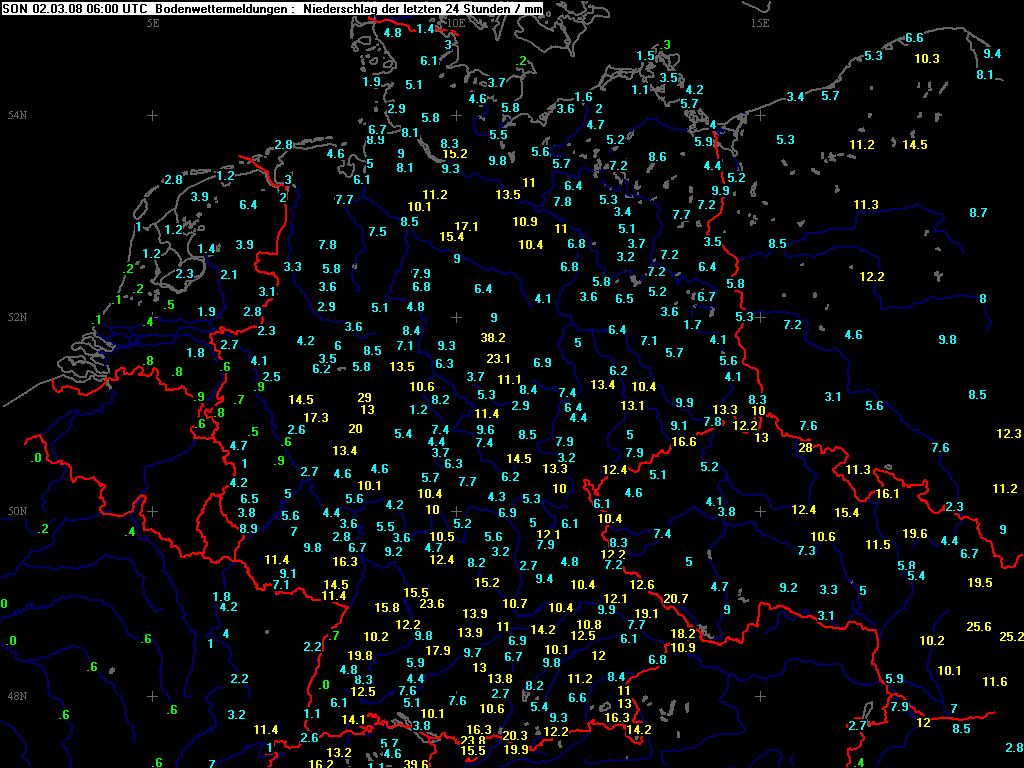The width and height of the screenshot is (1024, 768).
Task: Select the 19.6 rainfall reading
Action: 915,533
